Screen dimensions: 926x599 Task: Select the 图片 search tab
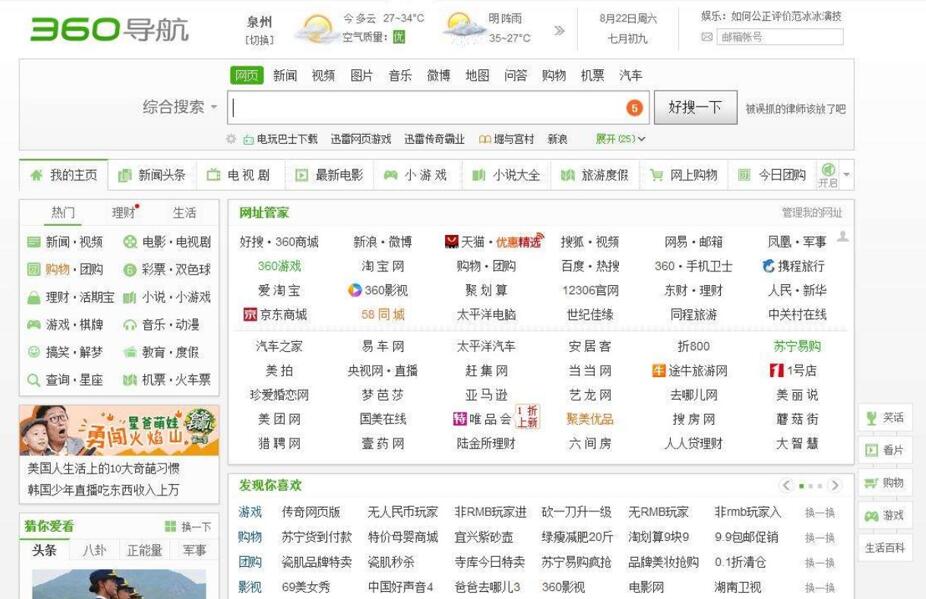click(361, 75)
